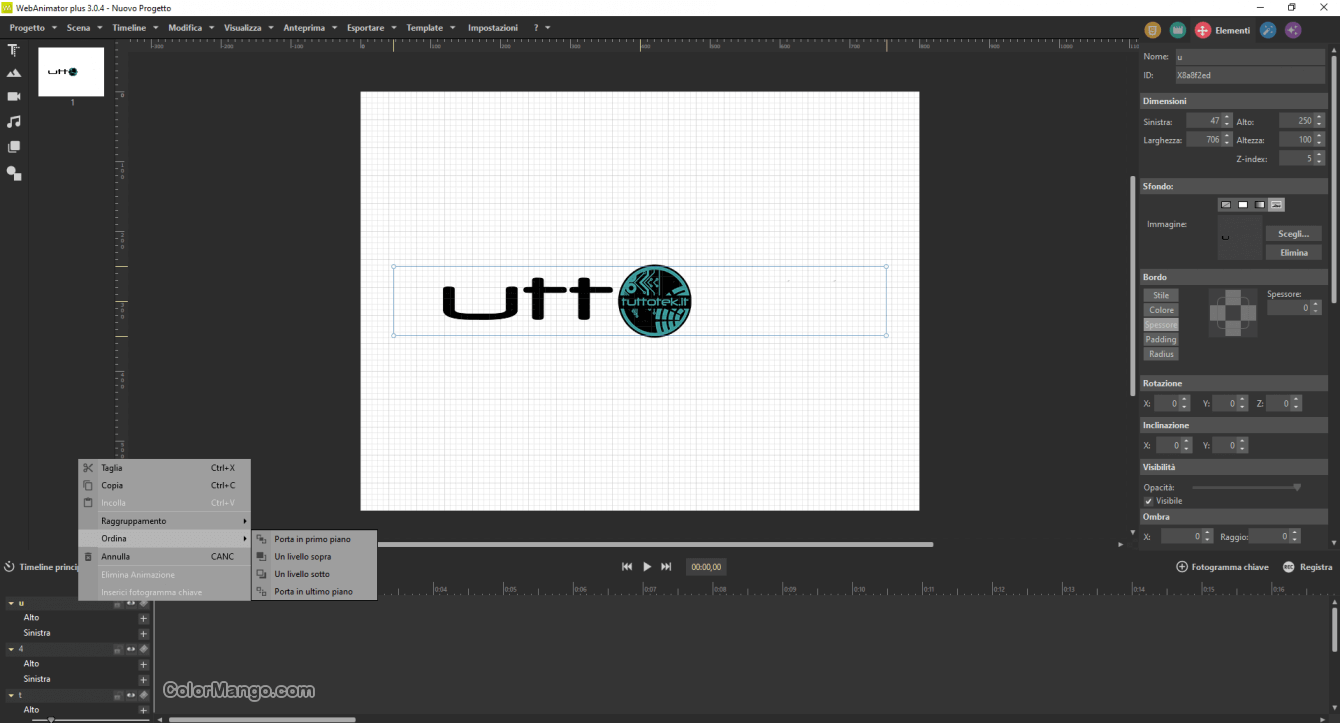The width and height of the screenshot is (1340, 723).
Task: Choose Porta in ultimo piano
Action: tap(315, 592)
